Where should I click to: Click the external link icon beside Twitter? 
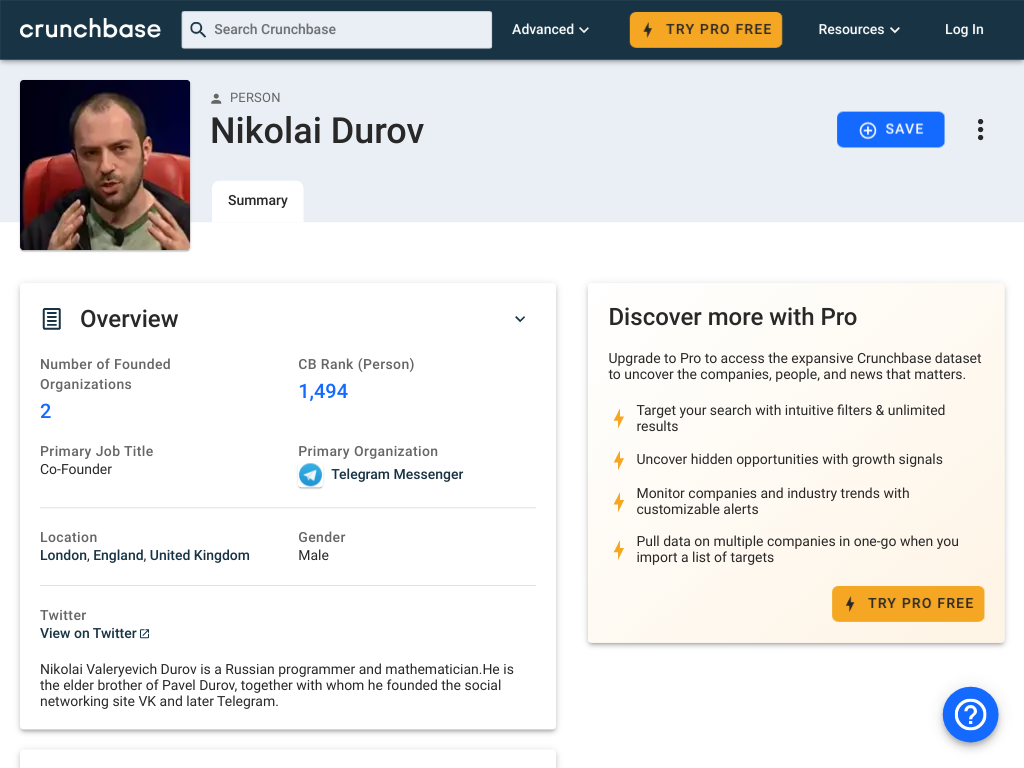coord(145,633)
